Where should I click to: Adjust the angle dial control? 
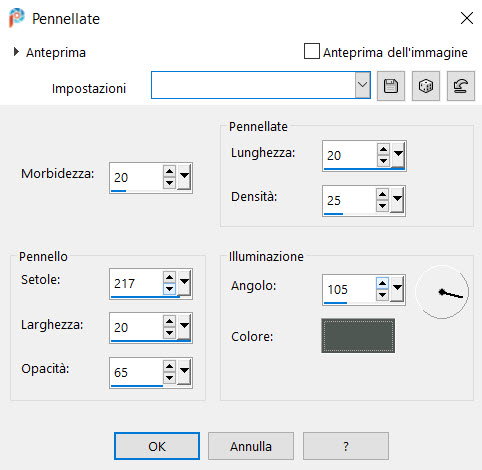pyautogui.click(x=442, y=292)
